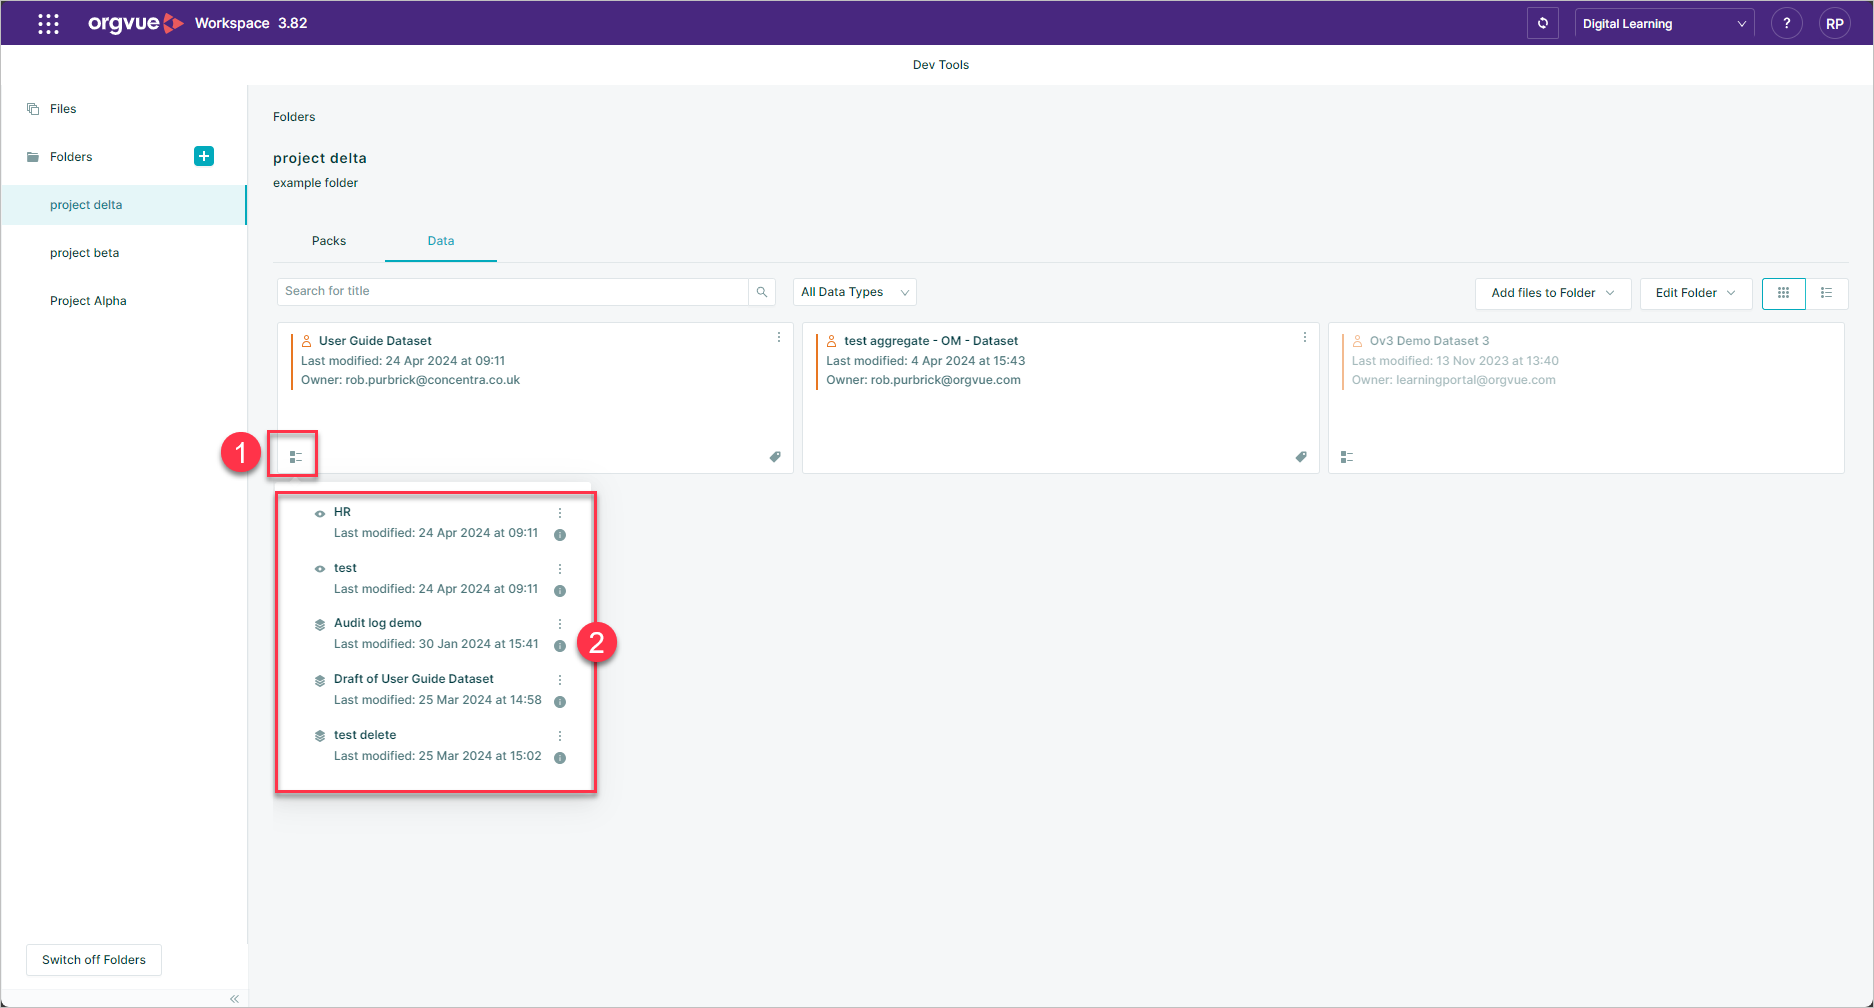Viewport: 1874px width, 1008px height.
Task: Open the help question mark icon
Action: pos(1786,23)
